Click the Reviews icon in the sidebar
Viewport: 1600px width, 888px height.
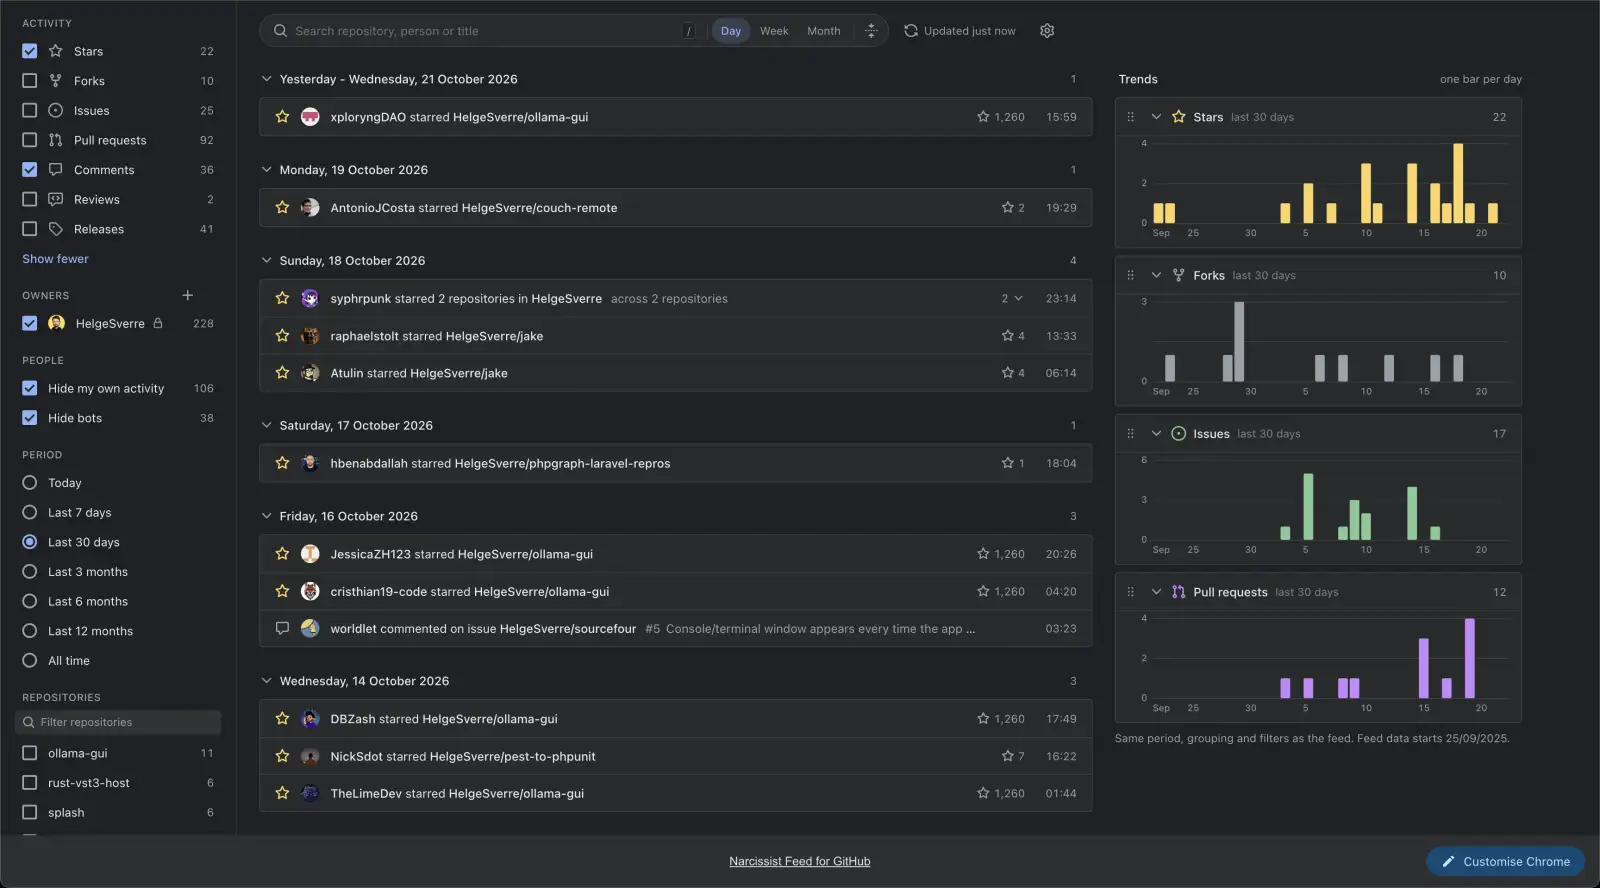56,199
